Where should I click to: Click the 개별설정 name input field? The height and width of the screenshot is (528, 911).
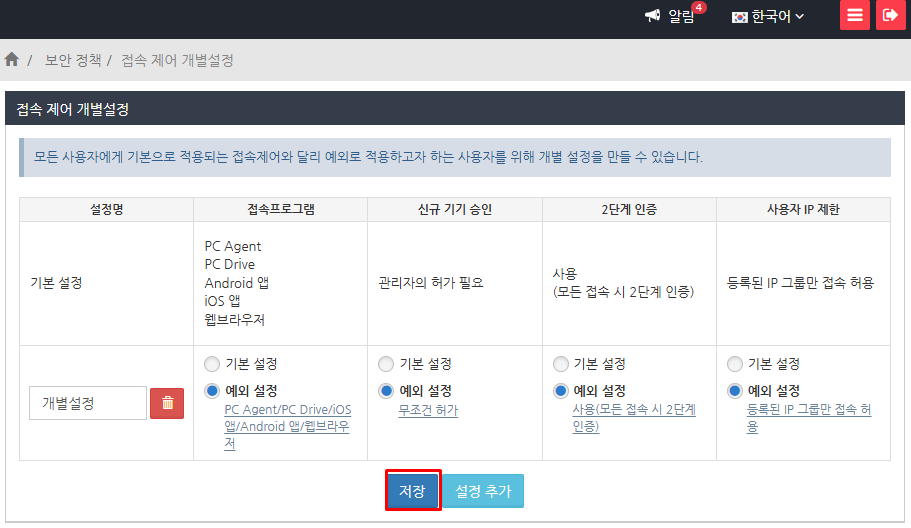88,403
